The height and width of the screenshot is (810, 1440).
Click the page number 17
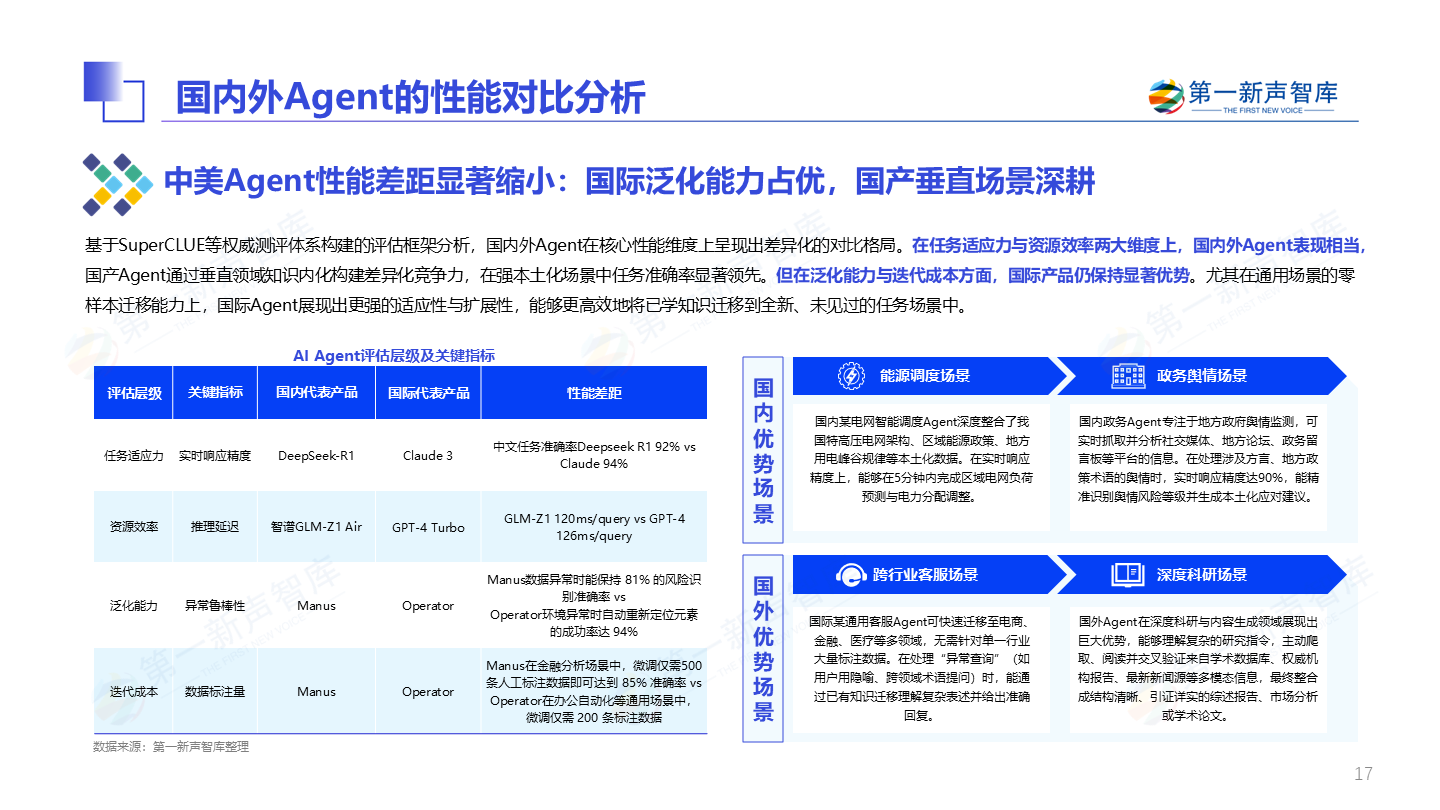[1363, 774]
